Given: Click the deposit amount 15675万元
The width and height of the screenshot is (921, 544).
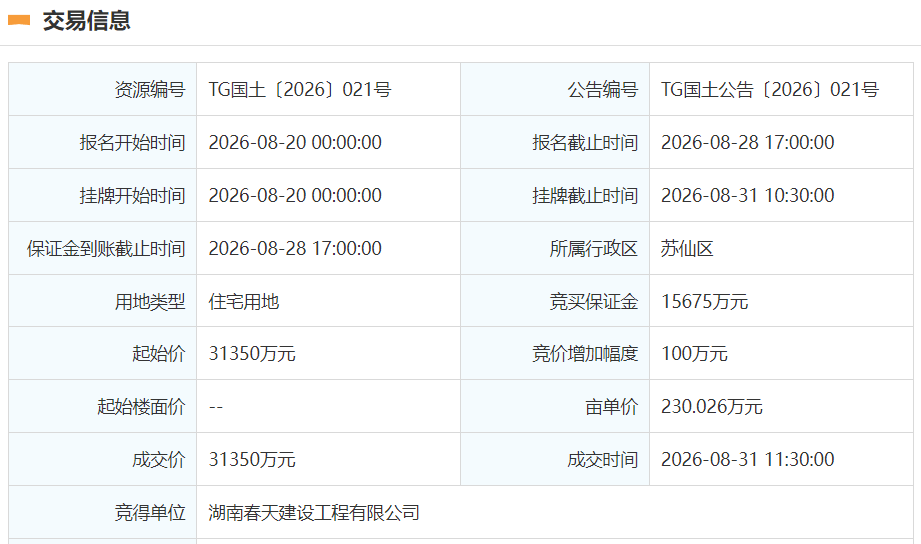Looking at the screenshot, I should pyautogui.click(x=704, y=301).
